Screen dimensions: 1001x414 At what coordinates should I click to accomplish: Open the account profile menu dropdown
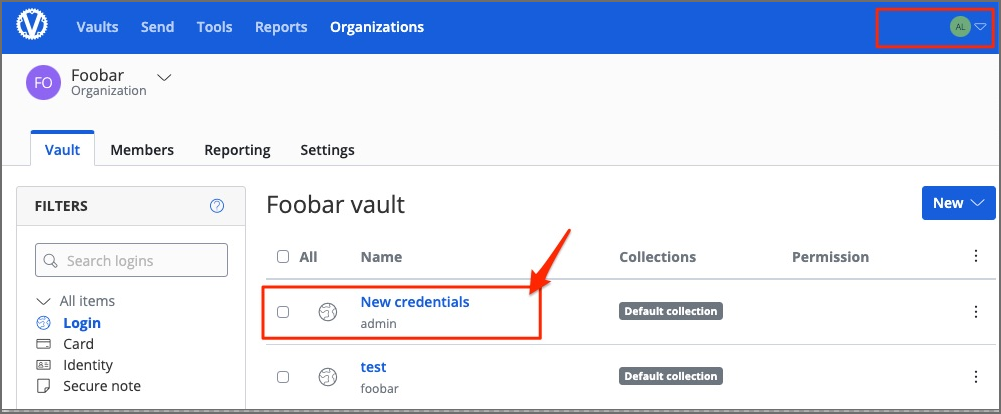point(968,27)
